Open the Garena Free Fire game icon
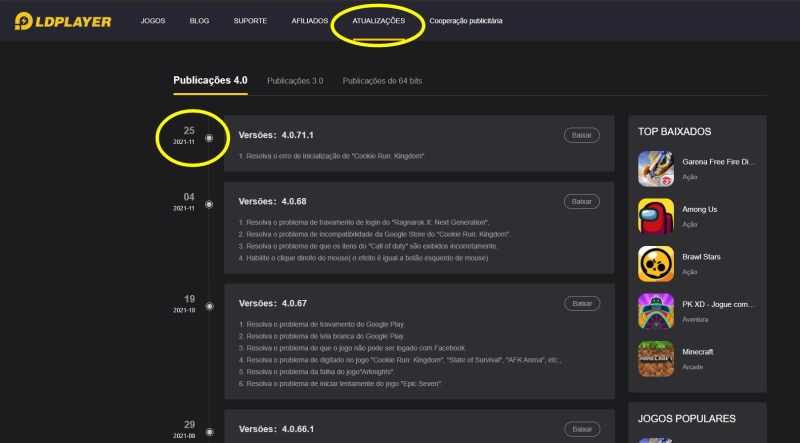The width and height of the screenshot is (800, 443). click(656, 168)
